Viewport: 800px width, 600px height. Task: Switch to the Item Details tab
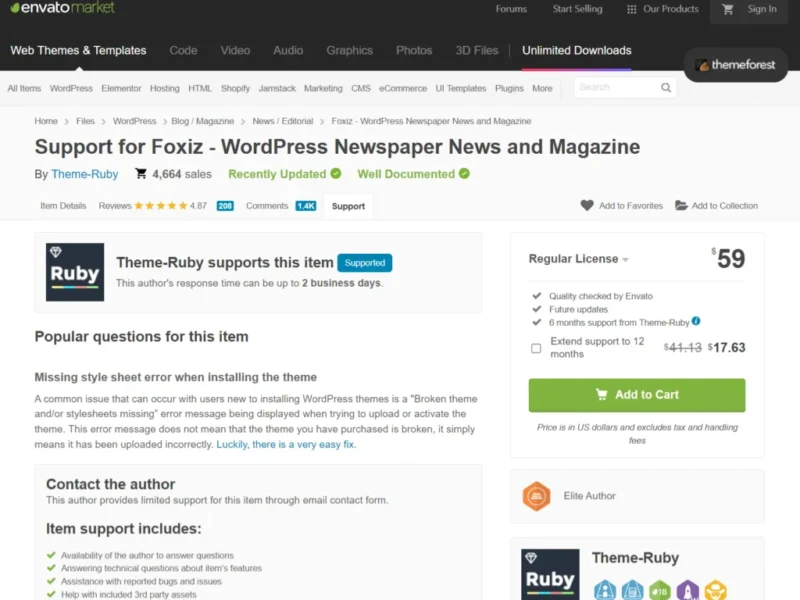[63, 206]
